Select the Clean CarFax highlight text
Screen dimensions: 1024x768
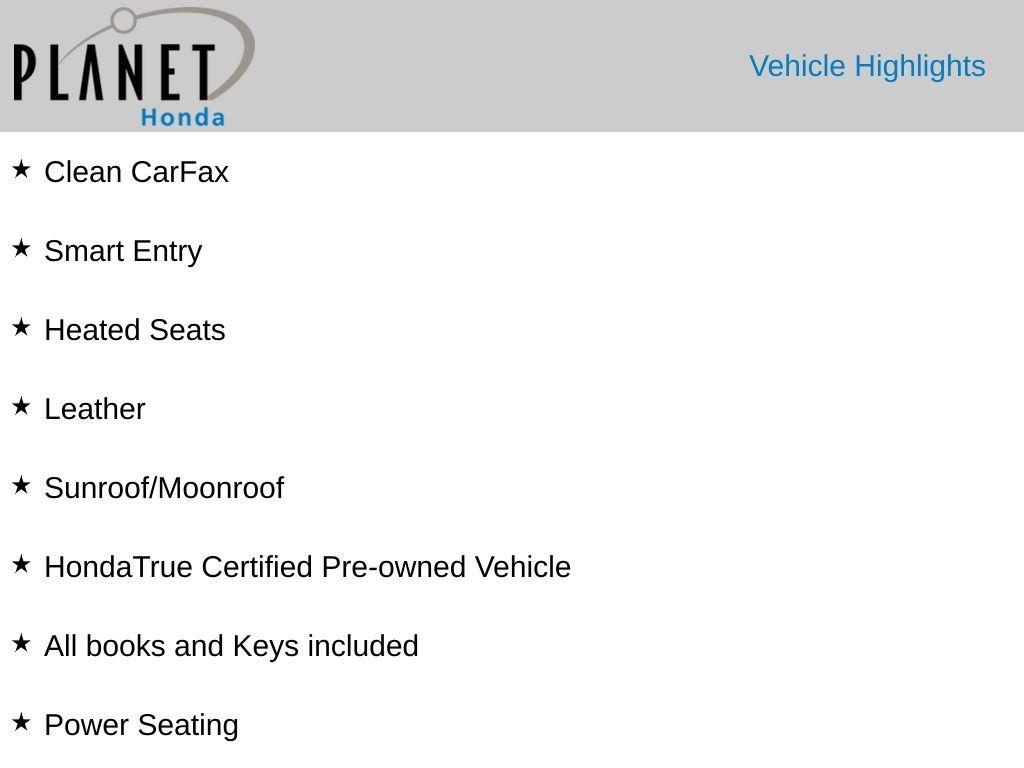coord(136,172)
